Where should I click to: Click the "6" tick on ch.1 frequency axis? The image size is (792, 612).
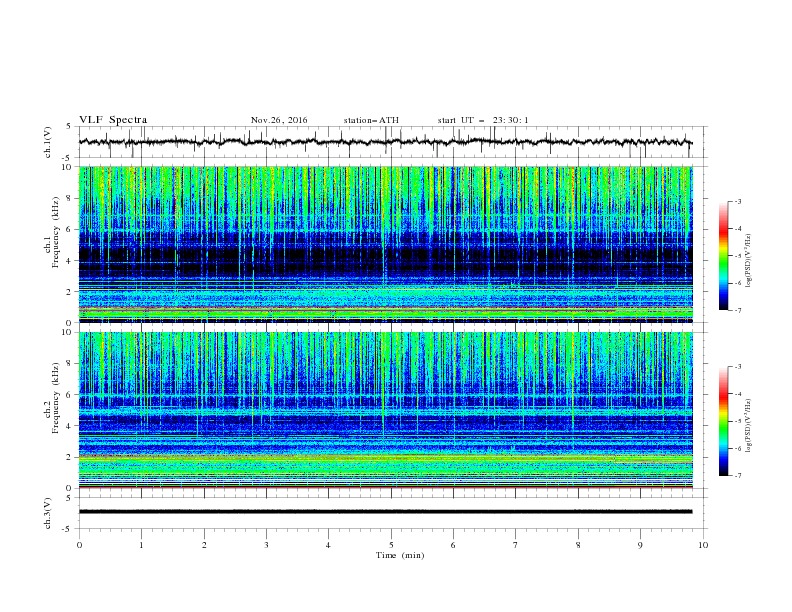tap(70, 230)
